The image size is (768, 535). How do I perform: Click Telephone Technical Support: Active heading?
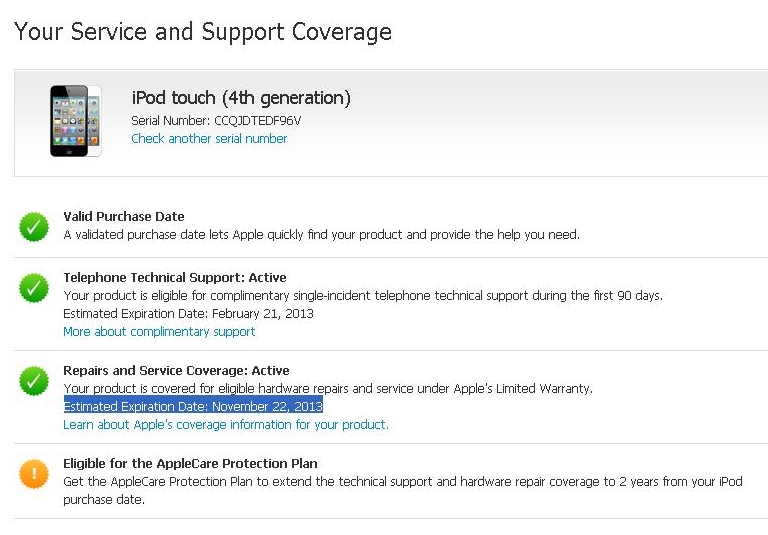click(x=175, y=277)
